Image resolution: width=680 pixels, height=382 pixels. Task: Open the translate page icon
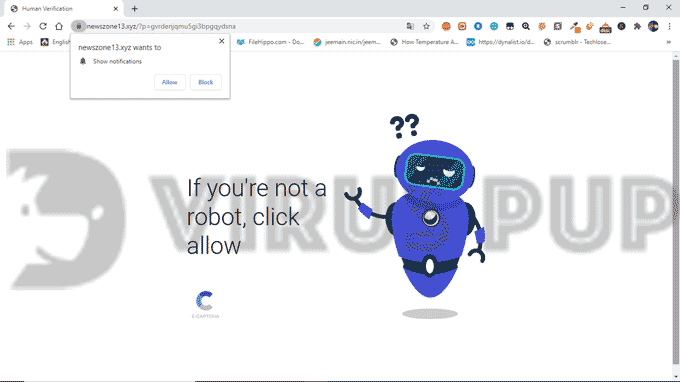point(410,26)
